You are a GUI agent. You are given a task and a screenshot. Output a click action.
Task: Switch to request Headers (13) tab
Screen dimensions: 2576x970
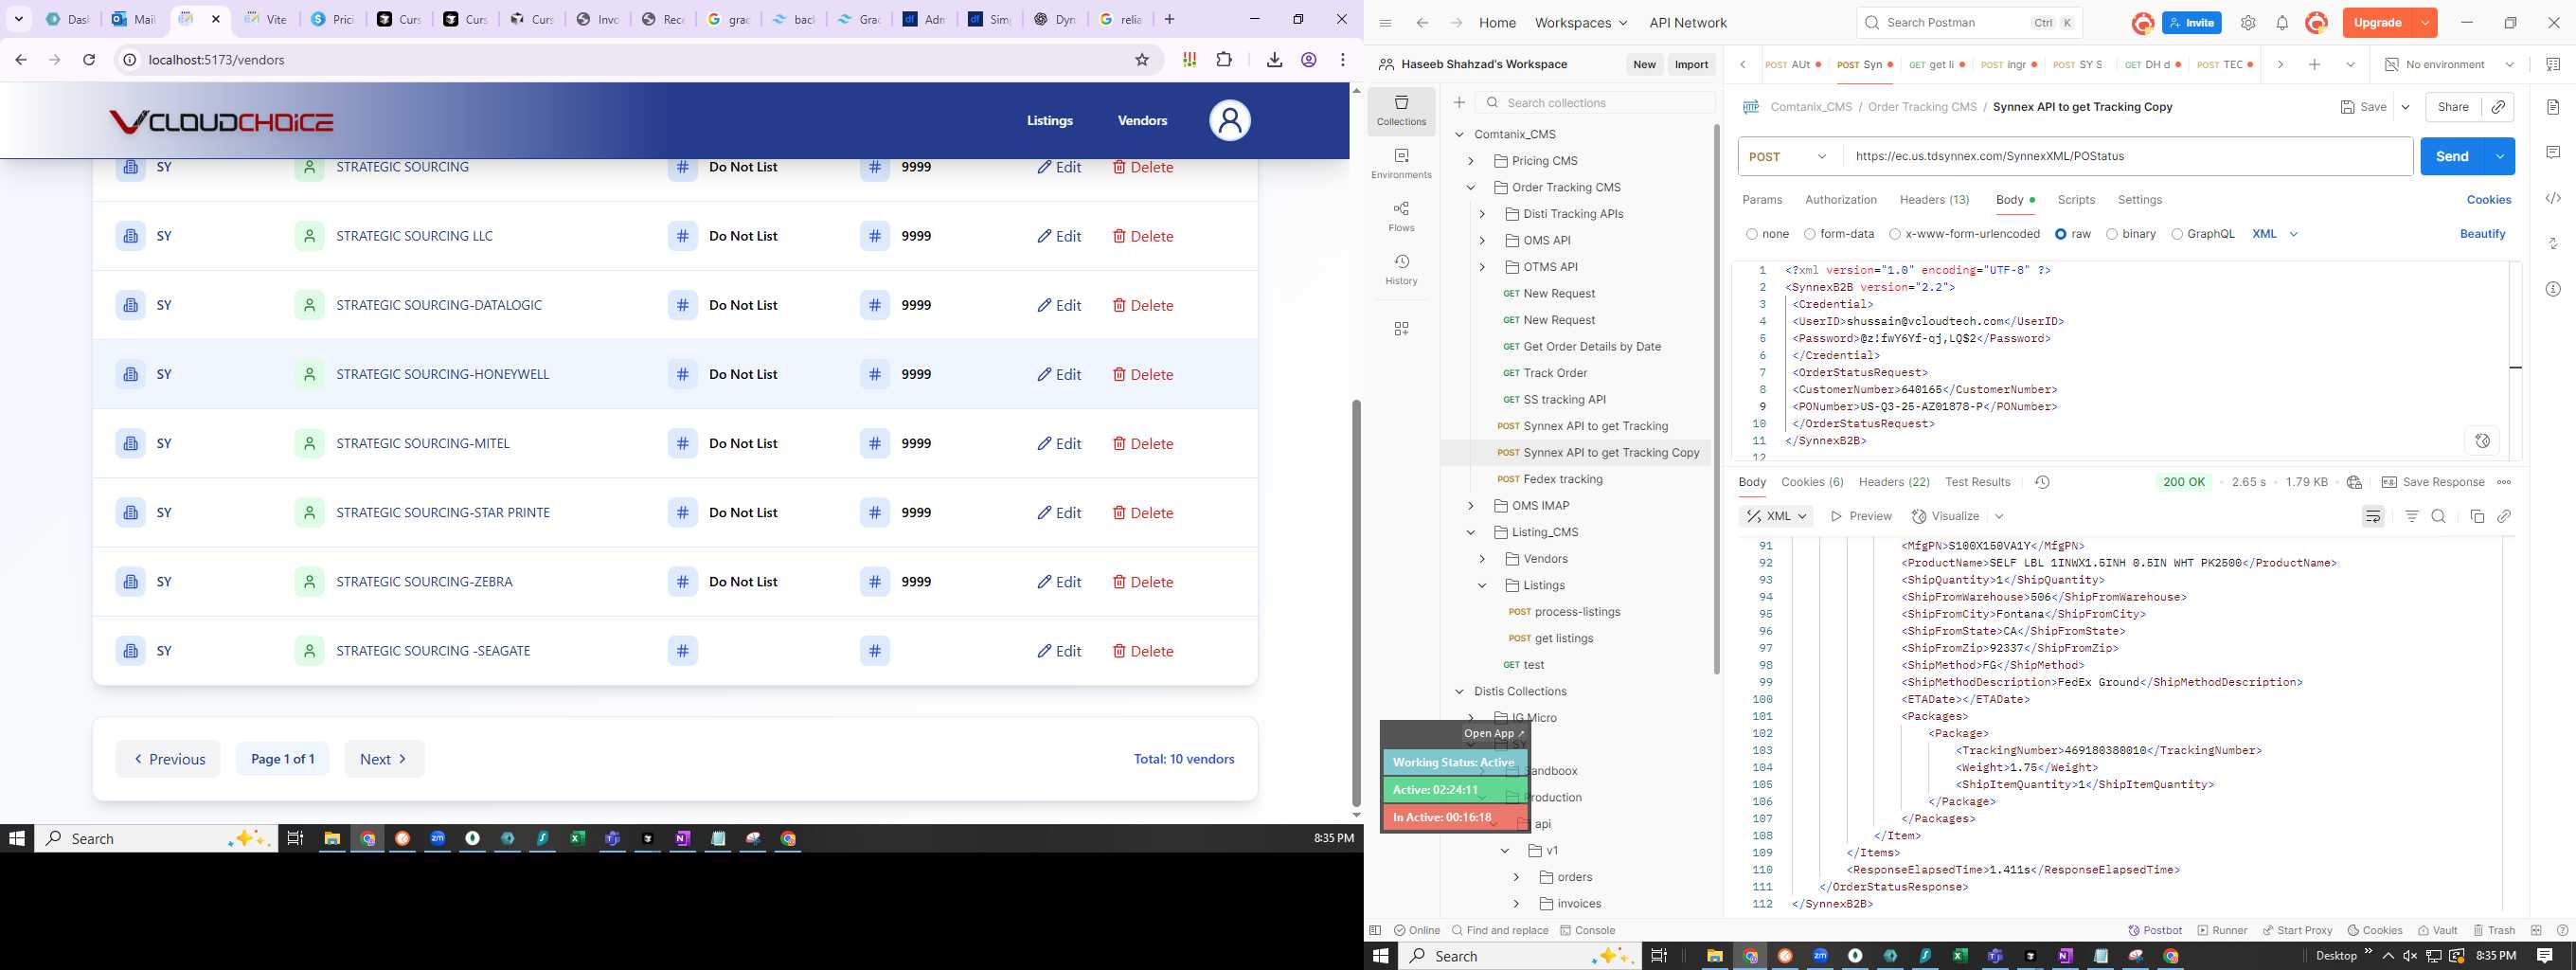tap(1934, 200)
